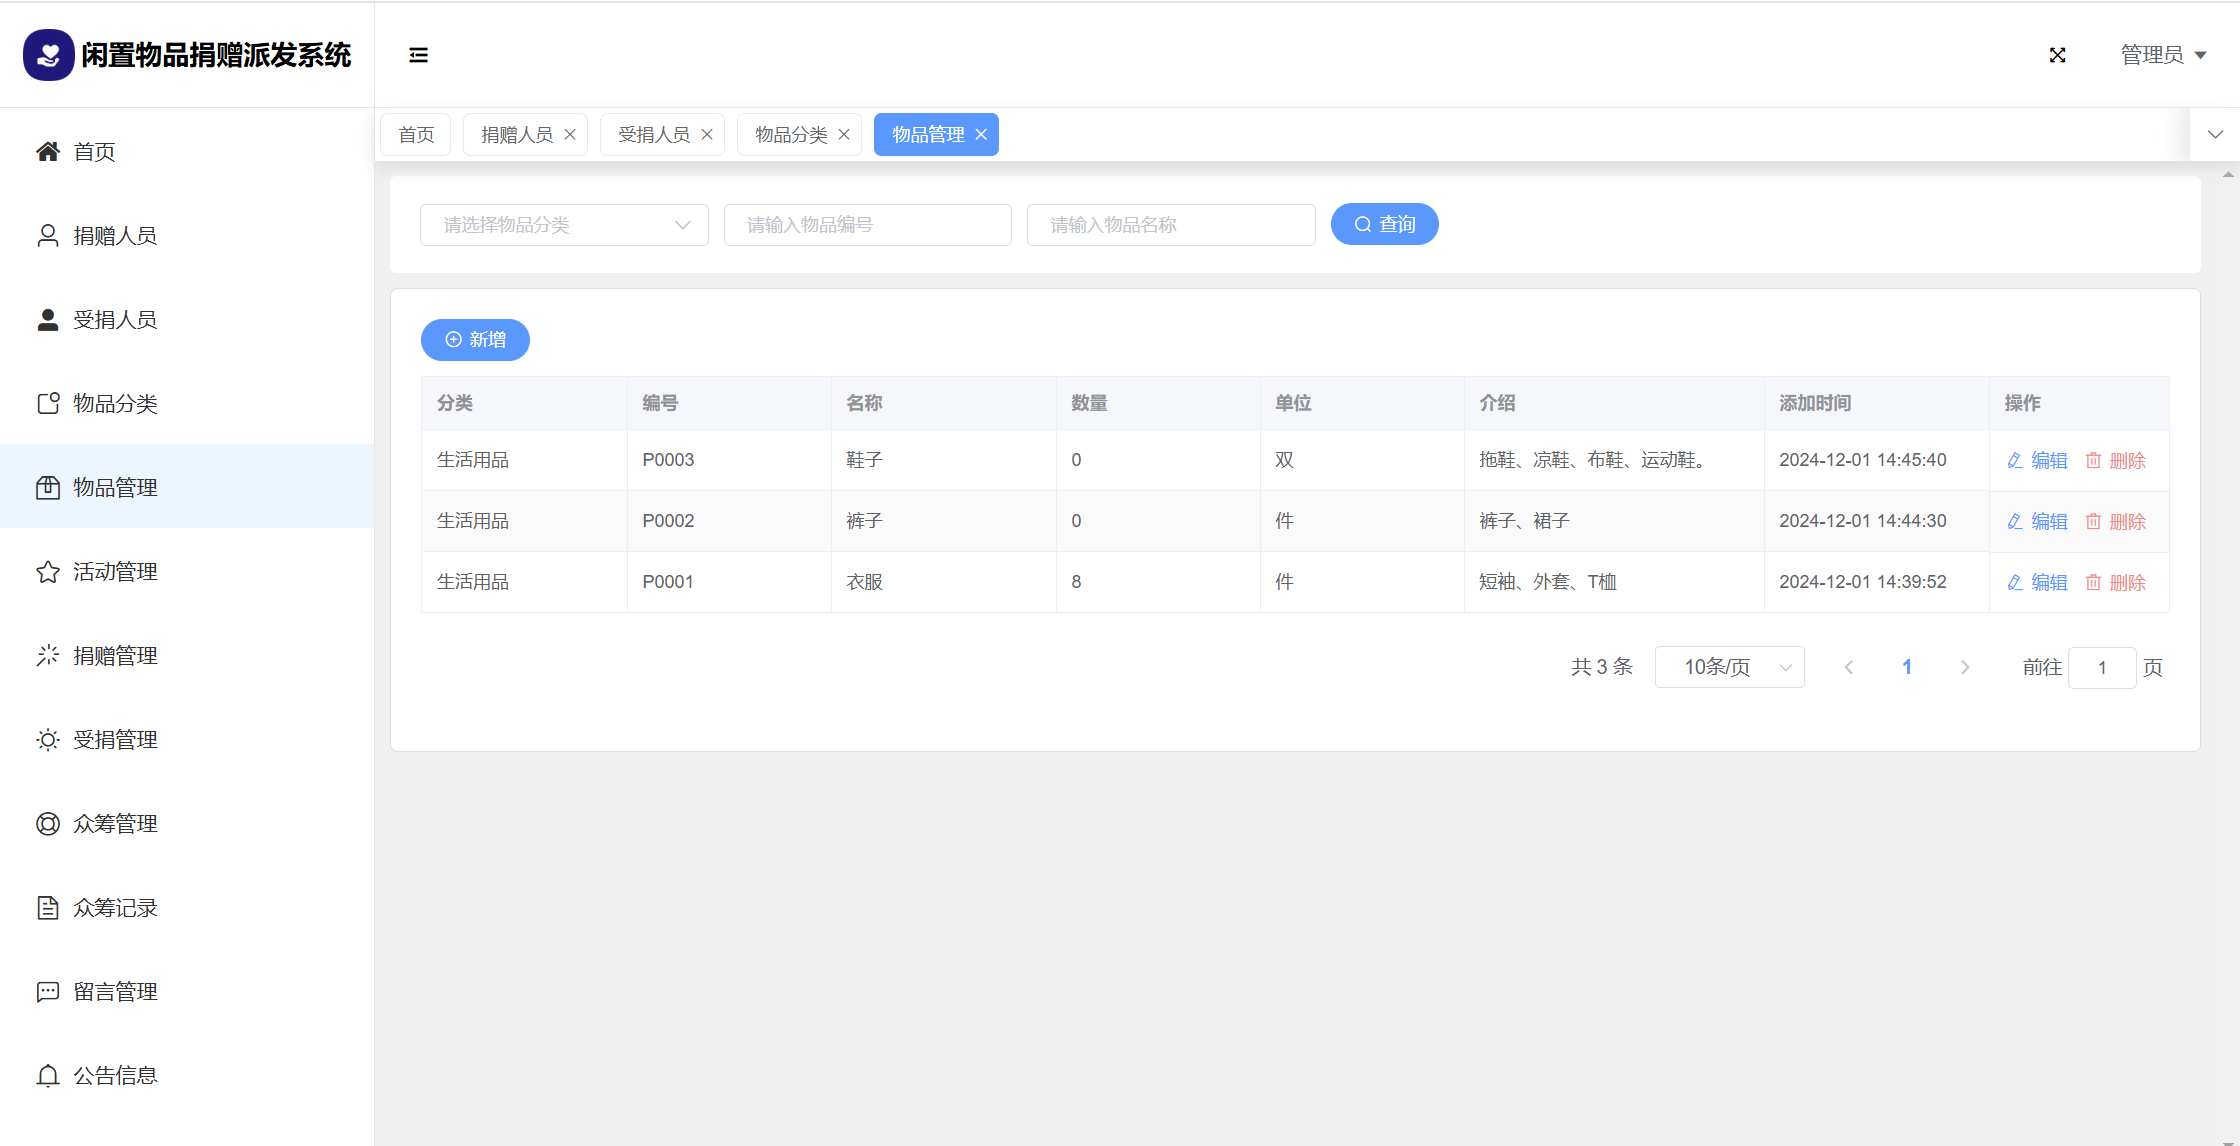The width and height of the screenshot is (2240, 1146).
Task: Switch to the 受捐人员 tab
Action: [x=653, y=135]
